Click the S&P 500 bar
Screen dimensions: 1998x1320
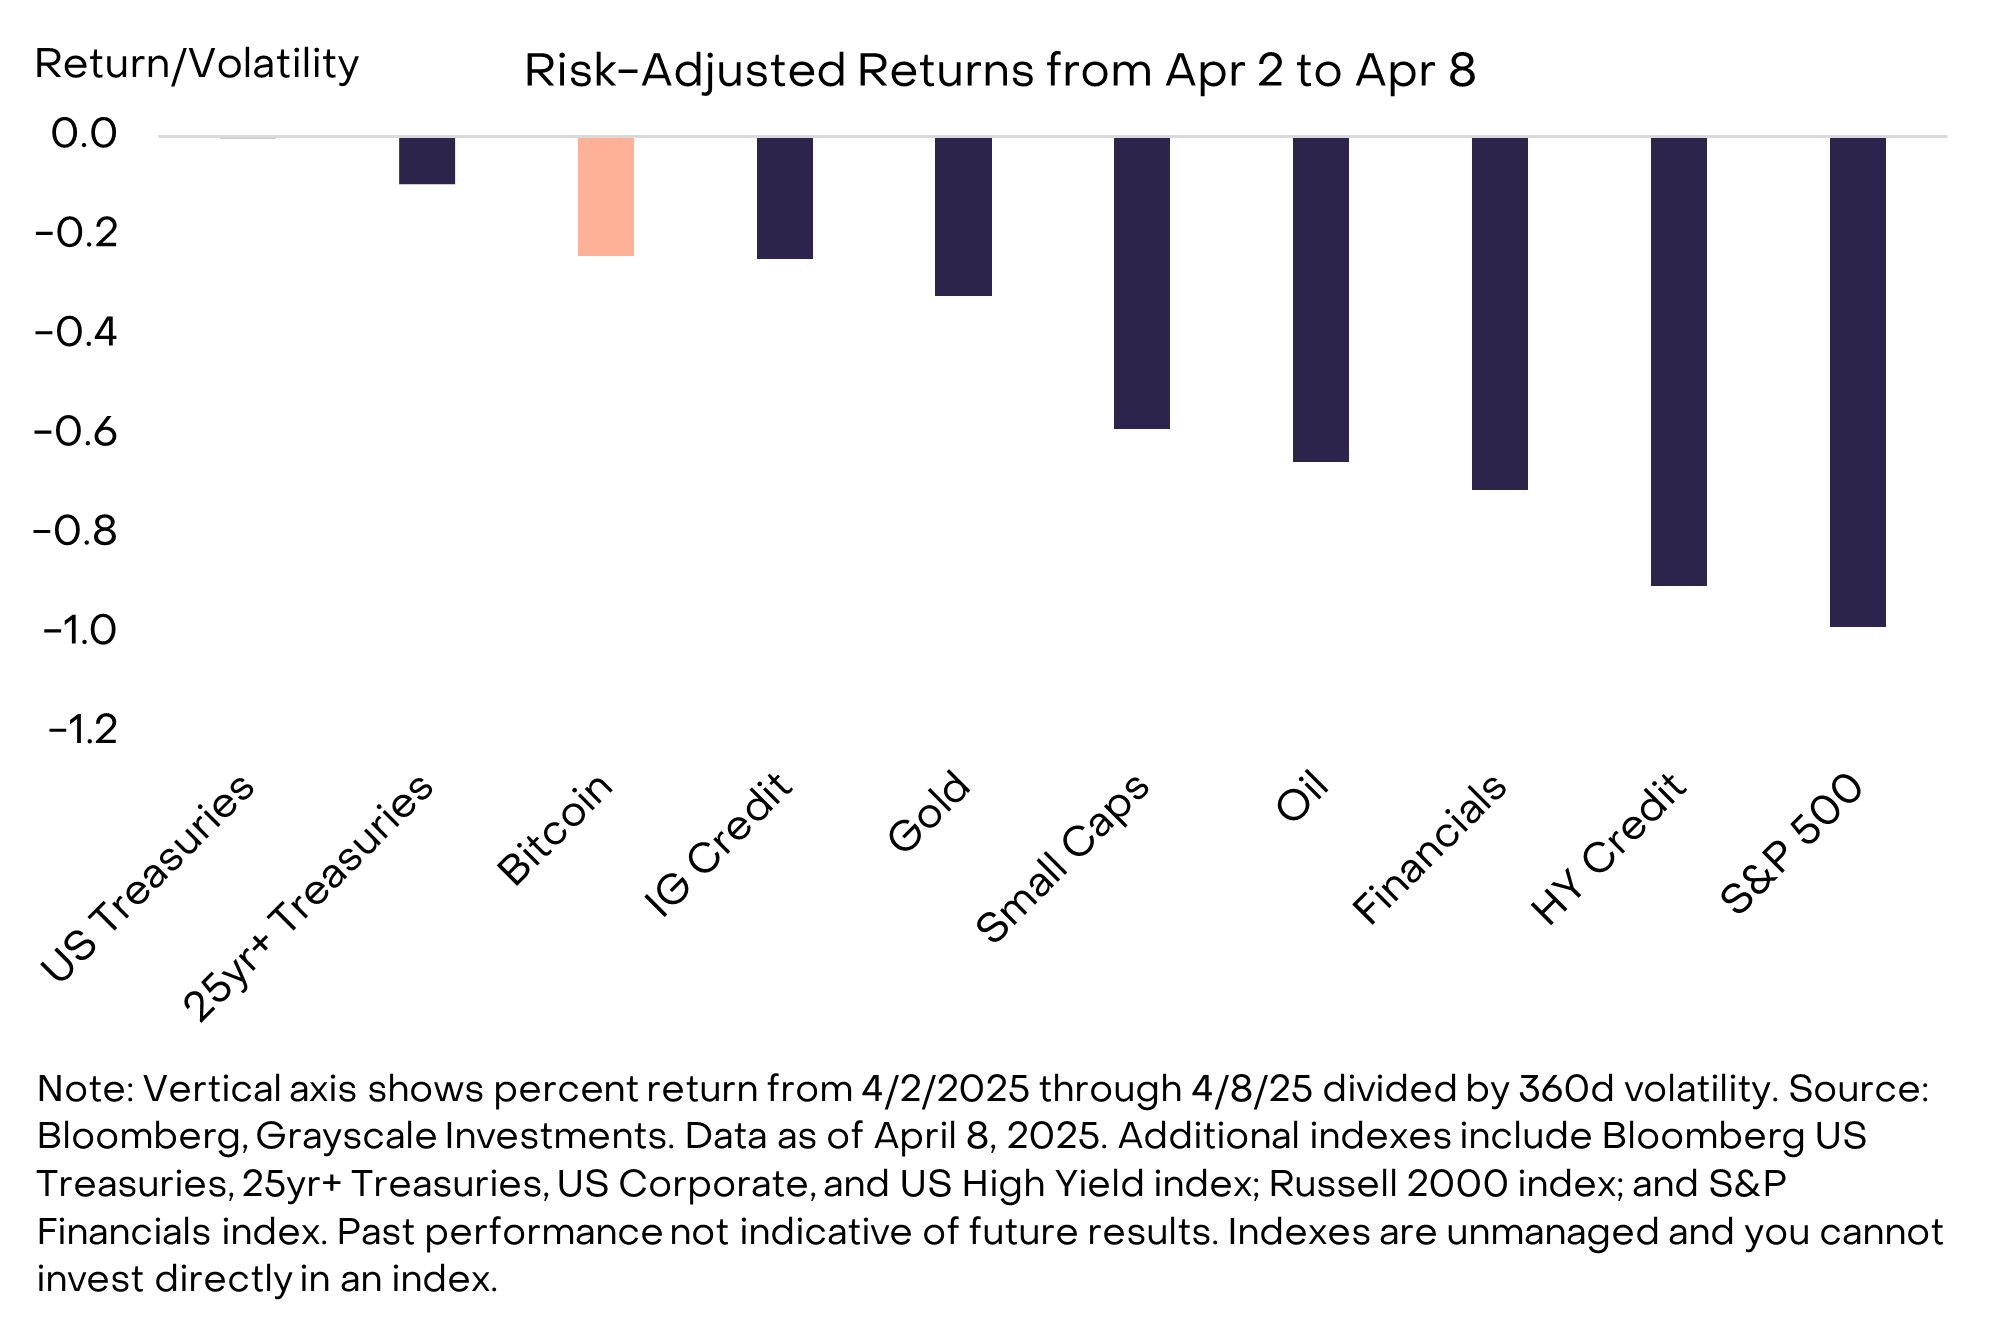click(x=1857, y=381)
